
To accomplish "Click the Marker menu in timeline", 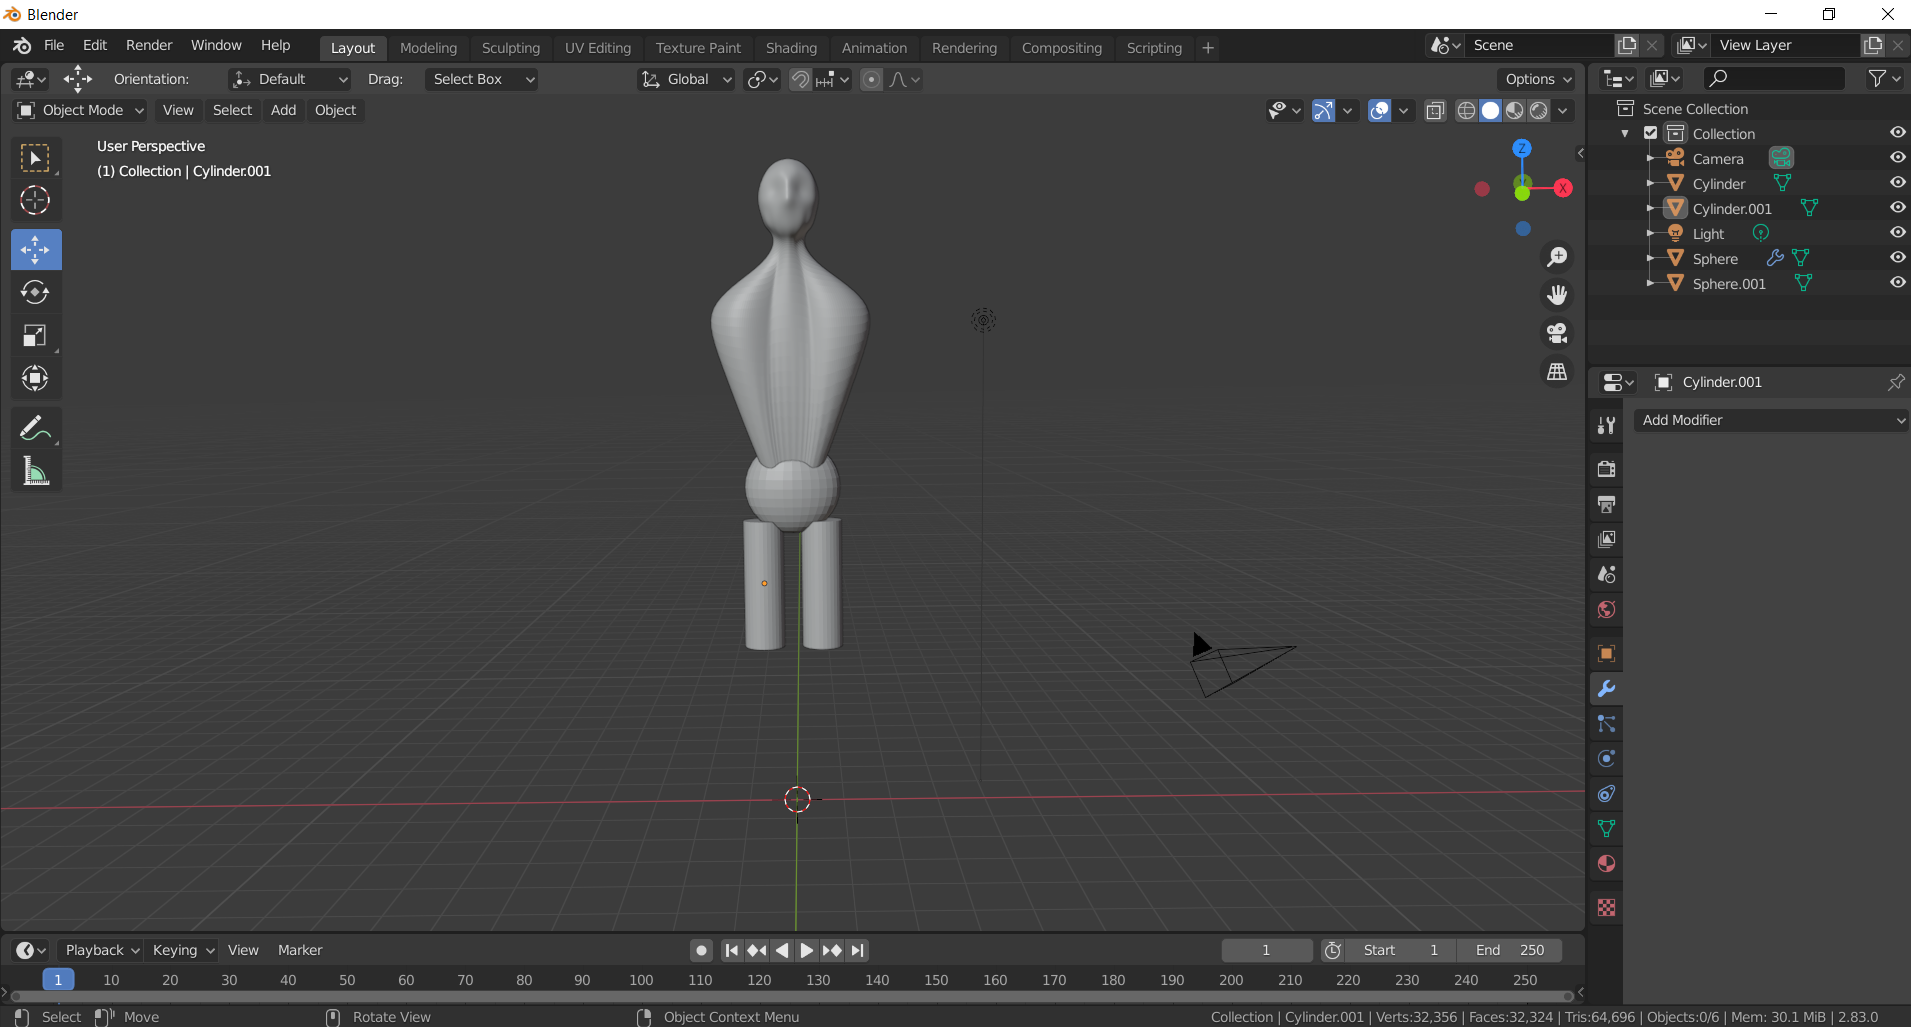I will [300, 950].
